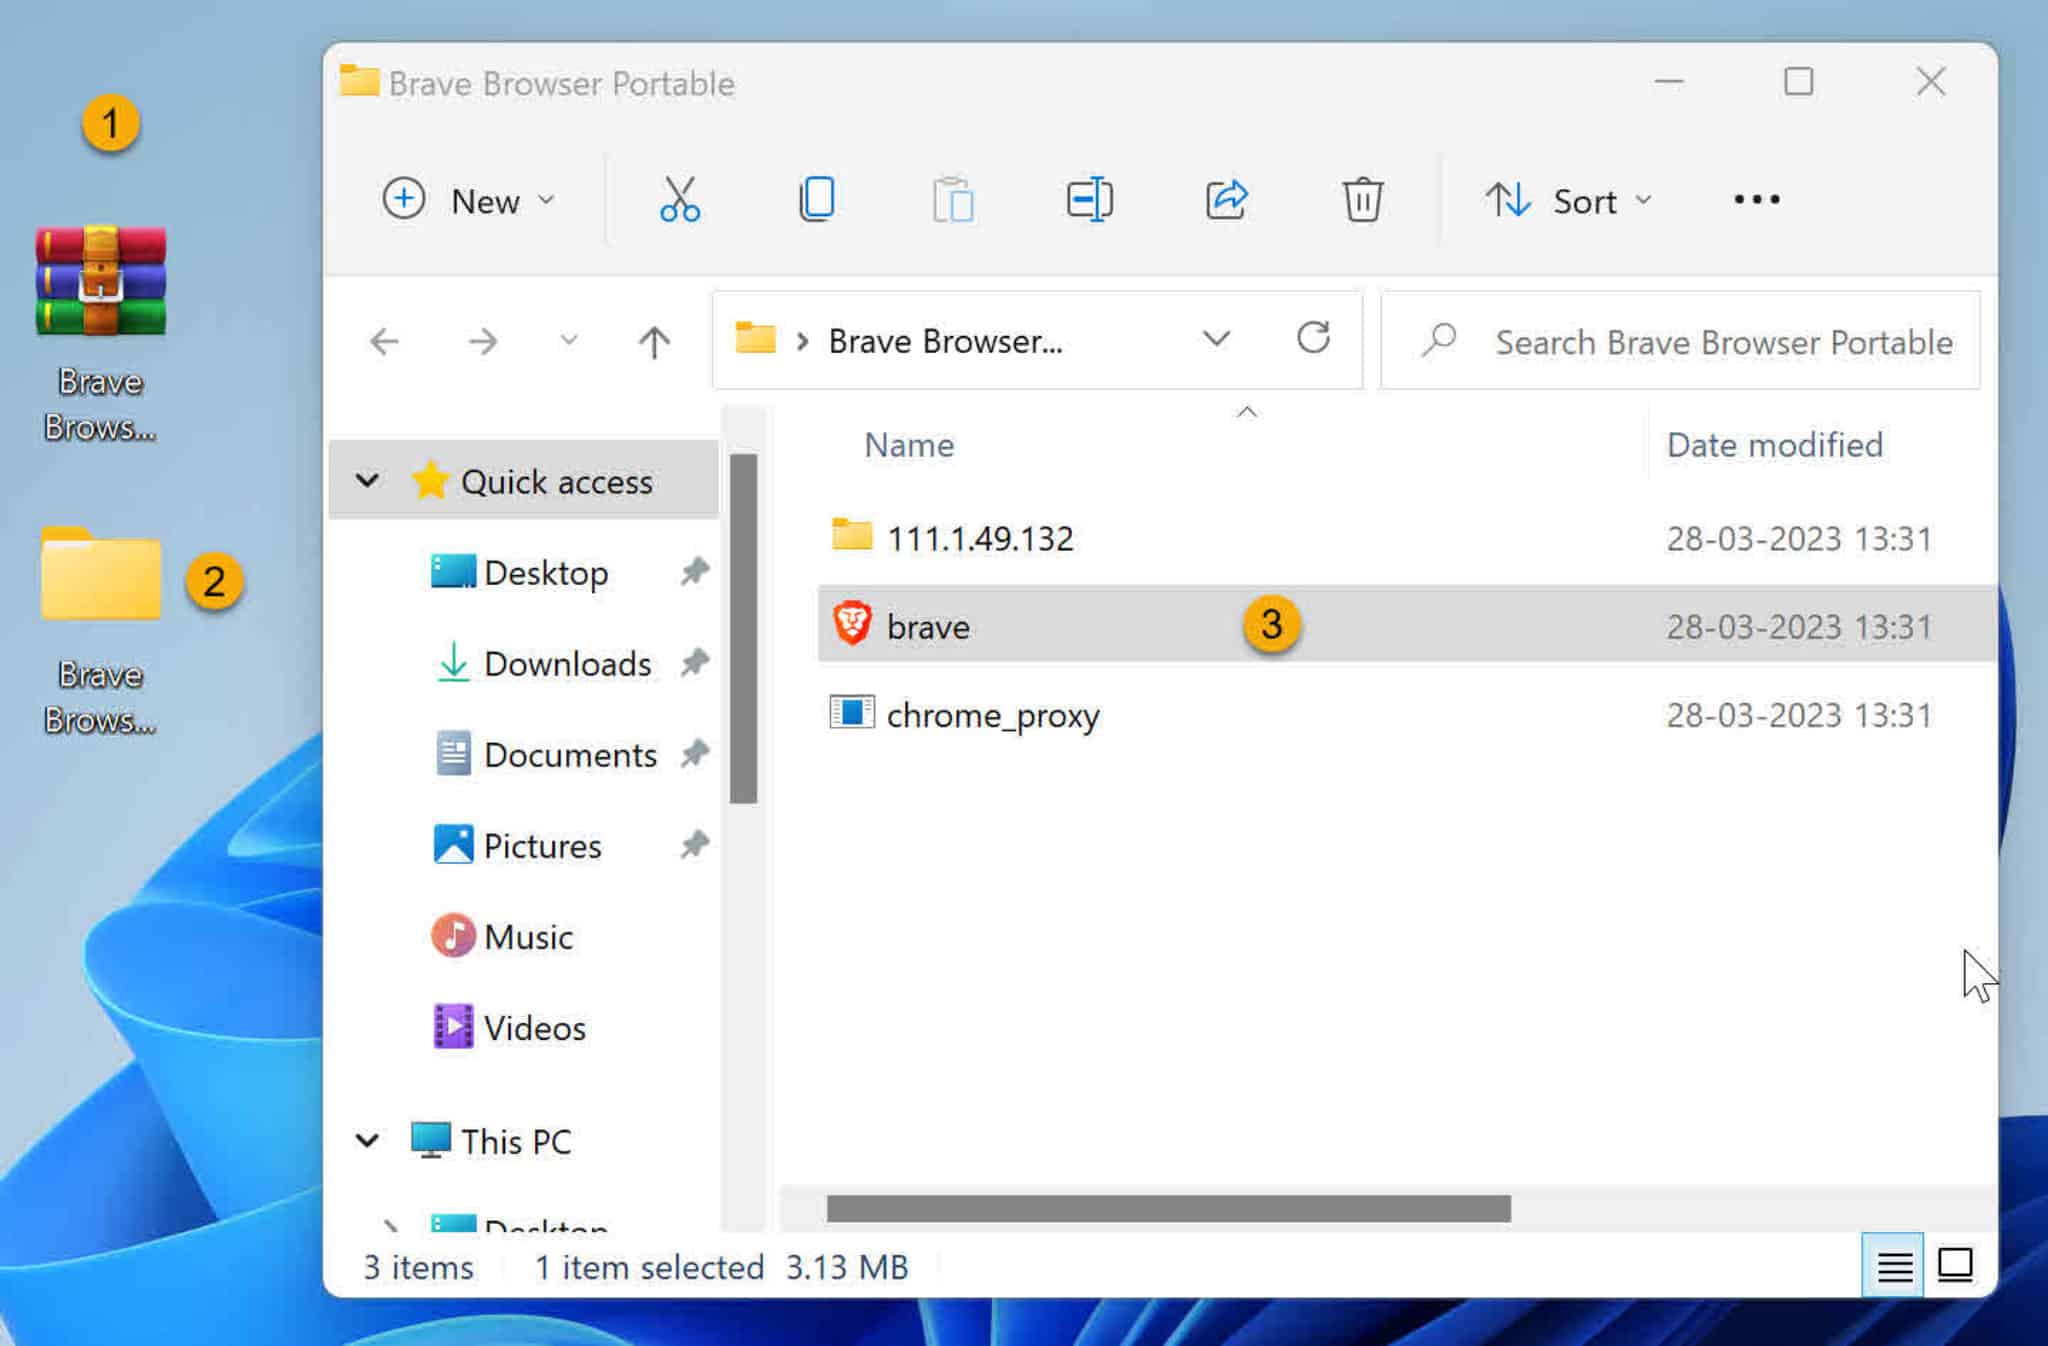Open Desktop in Quick access
Screen dimensions: 2048x1346
click(546, 572)
